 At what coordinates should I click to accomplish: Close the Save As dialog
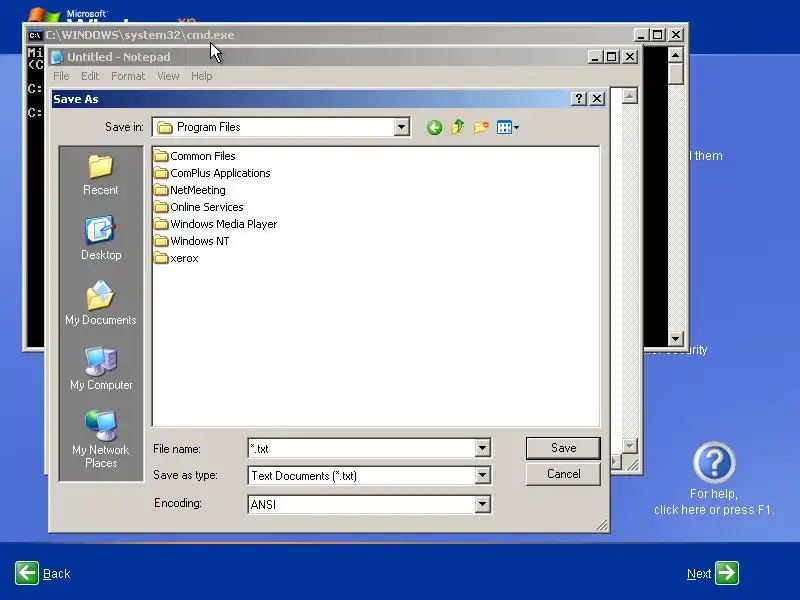[597, 98]
